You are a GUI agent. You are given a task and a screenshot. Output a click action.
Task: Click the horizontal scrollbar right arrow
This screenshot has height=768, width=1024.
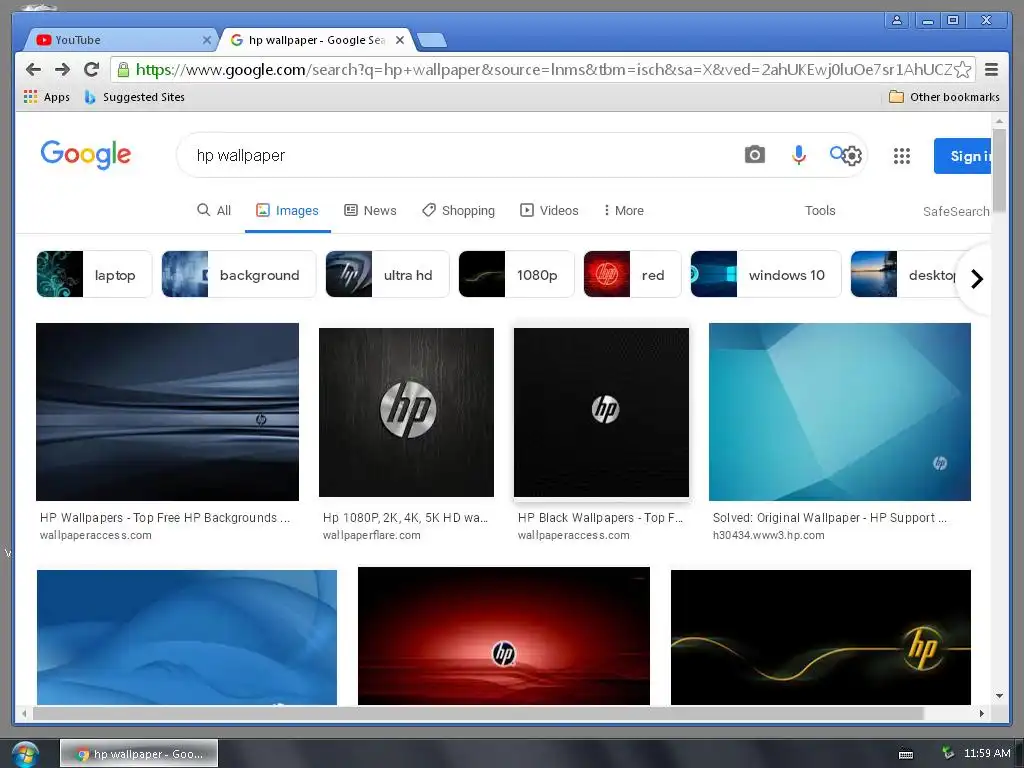pyautogui.click(x=982, y=713)
